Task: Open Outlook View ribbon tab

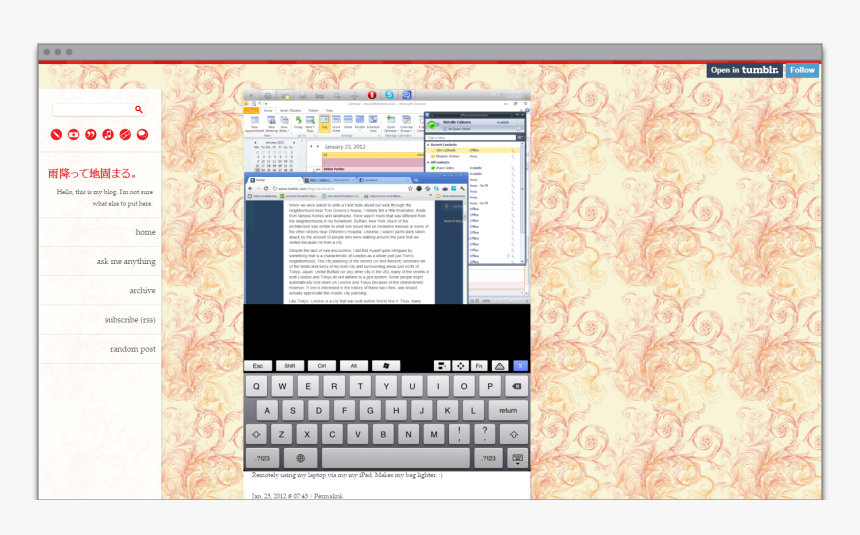Action: pos(329,110)
